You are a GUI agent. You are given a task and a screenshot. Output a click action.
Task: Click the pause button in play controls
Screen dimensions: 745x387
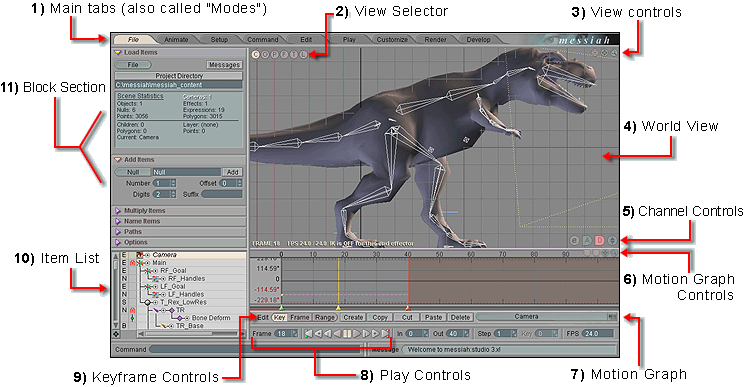point(346,333)
